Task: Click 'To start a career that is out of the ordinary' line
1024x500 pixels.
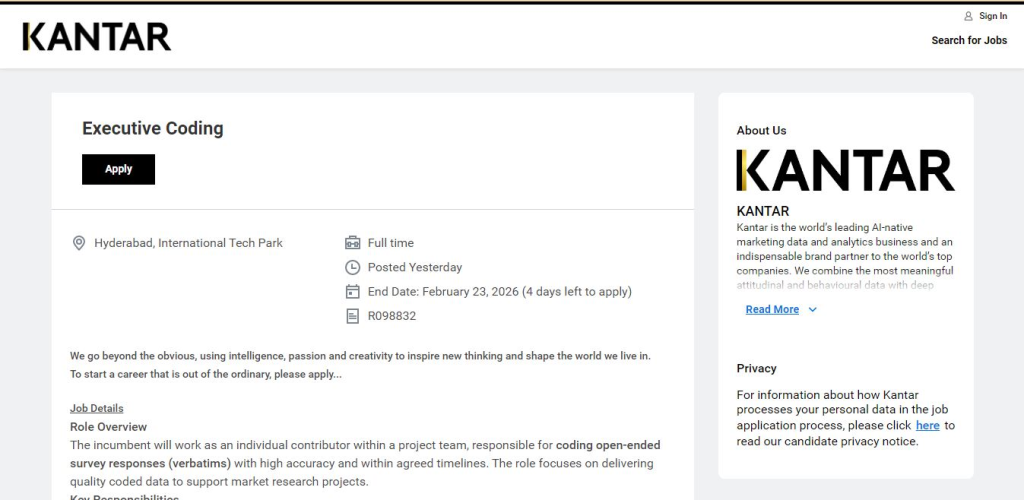Action: click(206, 375)
